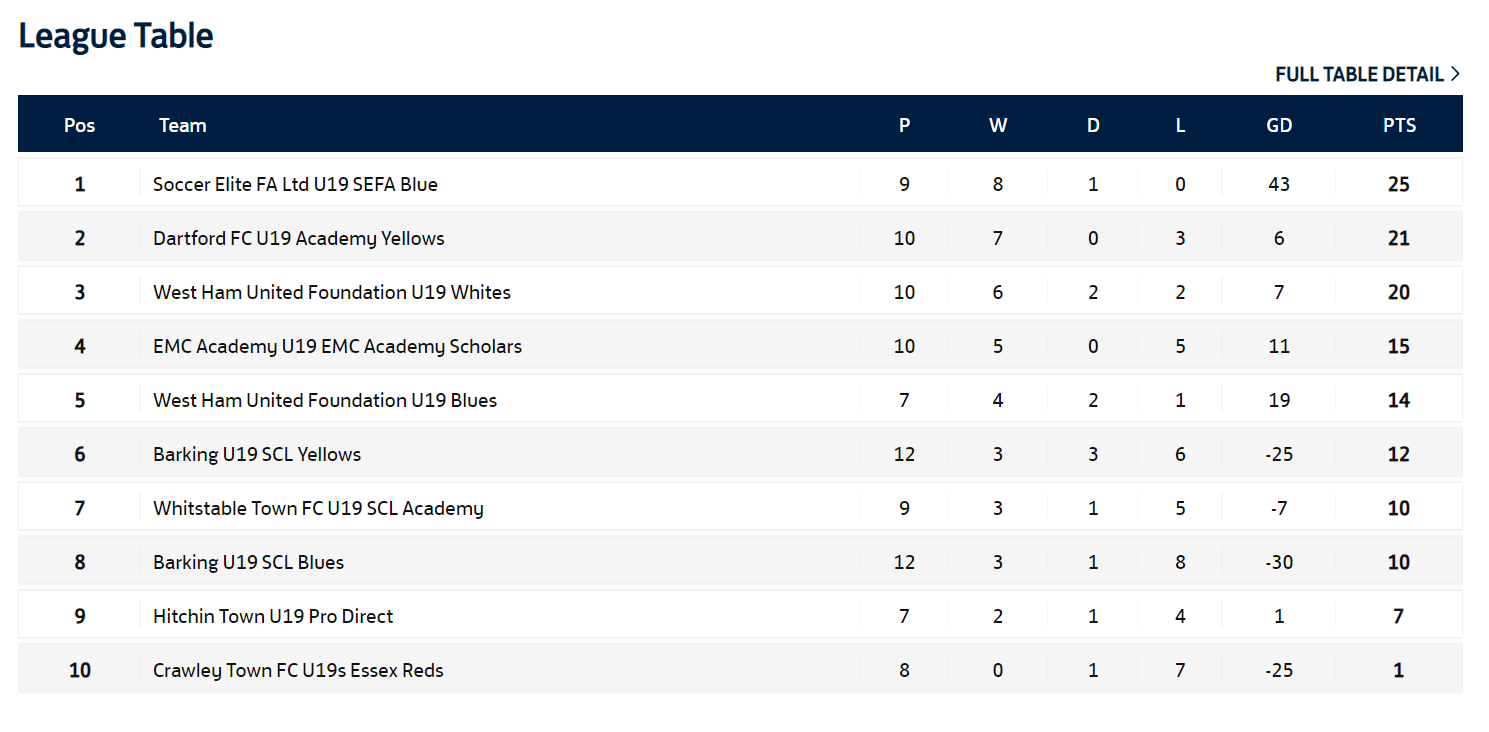Click Barking U19 SCL Blues team name
The width and height of the screenshot is (1489, 732).
248,562
